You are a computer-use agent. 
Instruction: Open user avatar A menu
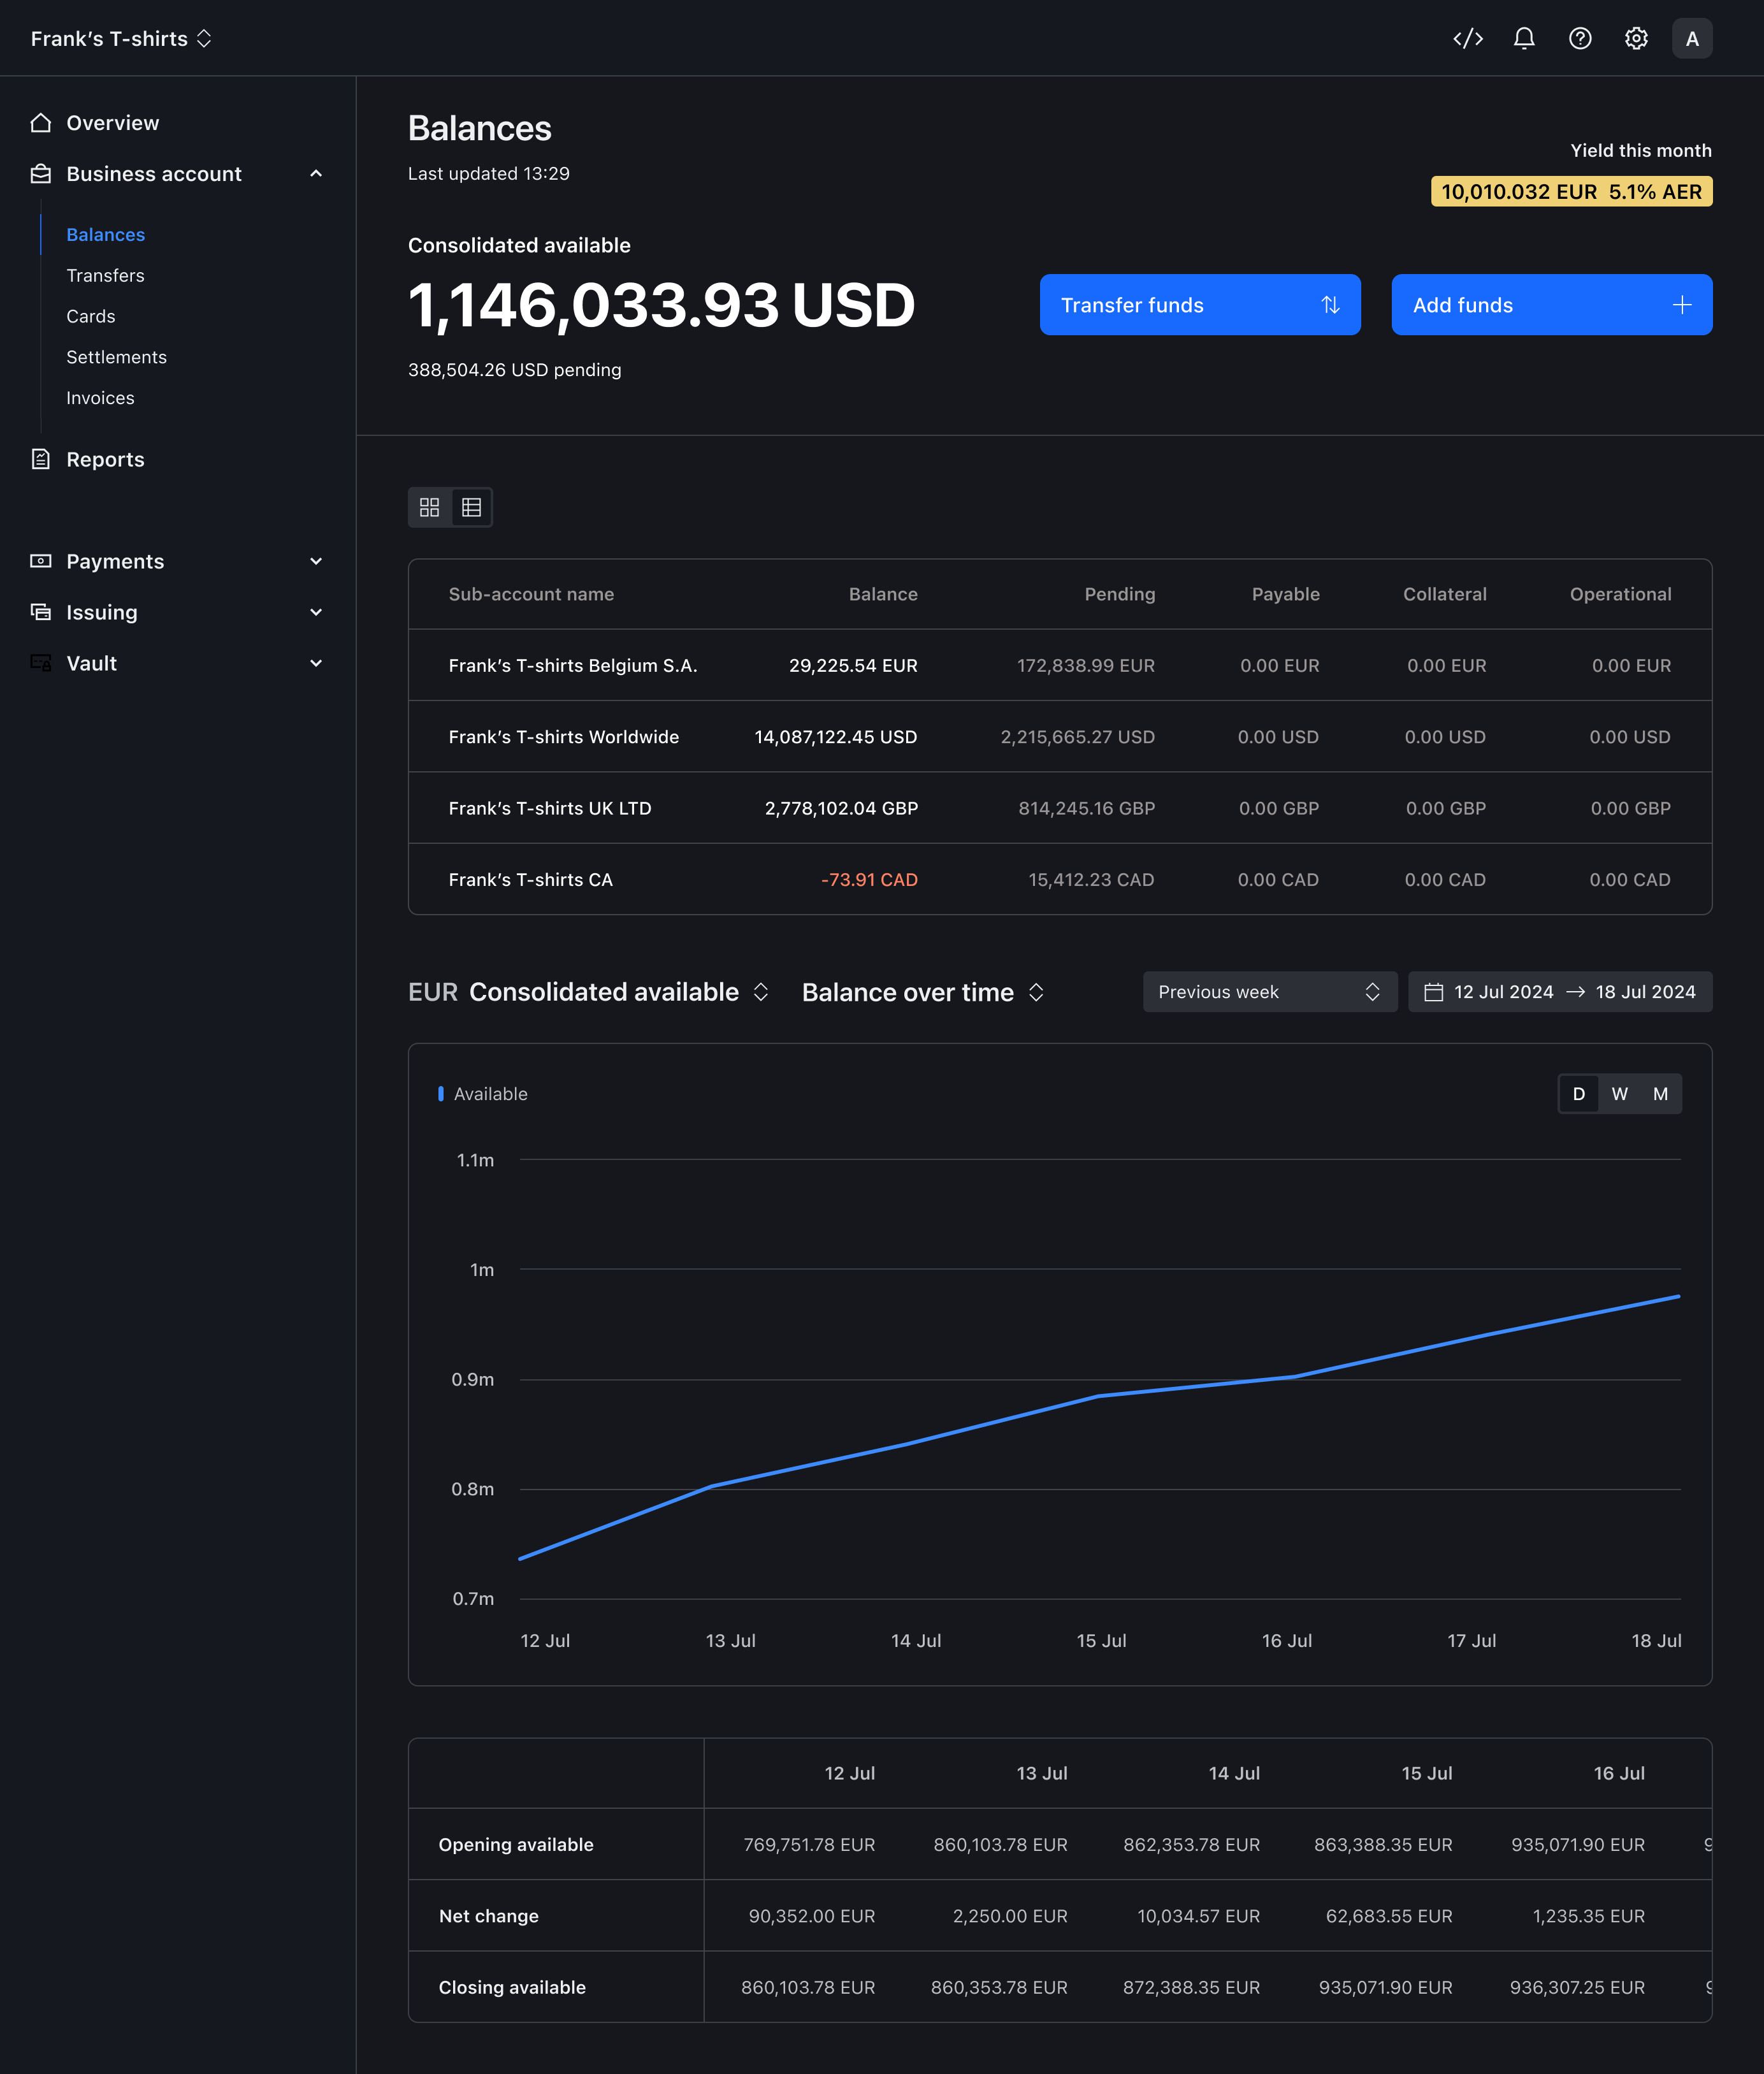click(1691, 38)
